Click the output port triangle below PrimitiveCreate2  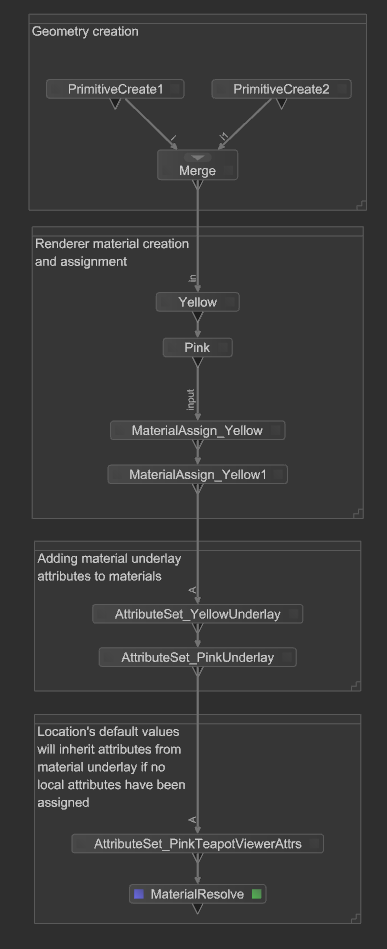coord(281,104)
